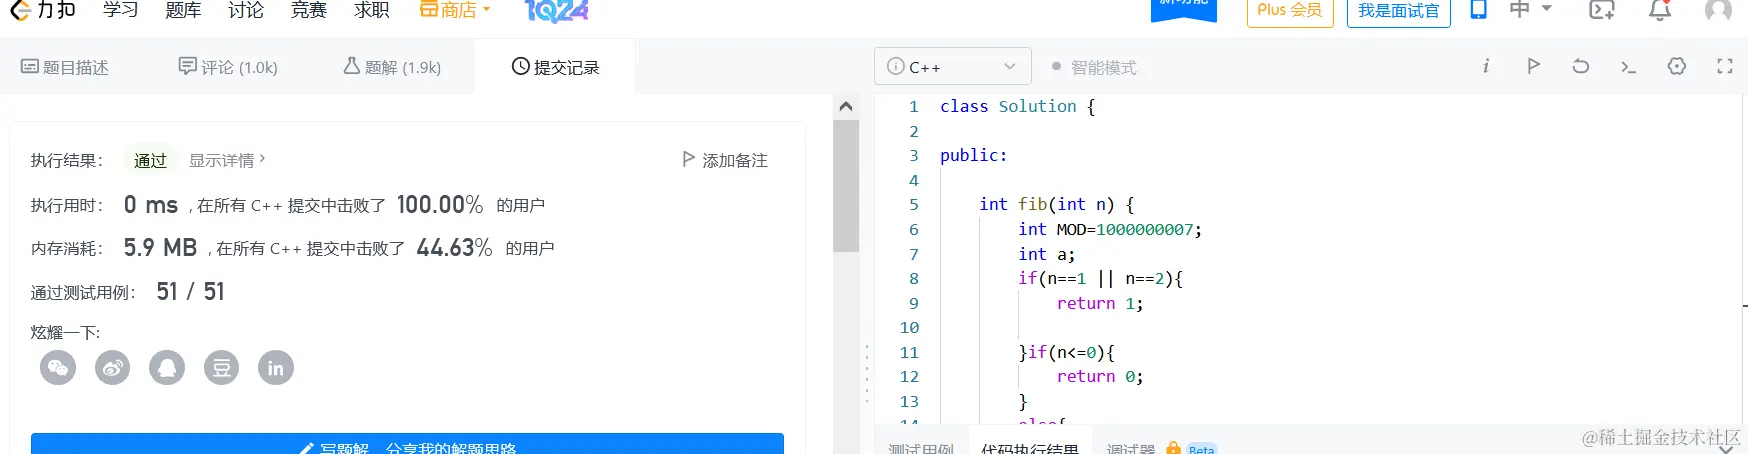
Task: Share result to LinkedIn
Action: point(276,368)
